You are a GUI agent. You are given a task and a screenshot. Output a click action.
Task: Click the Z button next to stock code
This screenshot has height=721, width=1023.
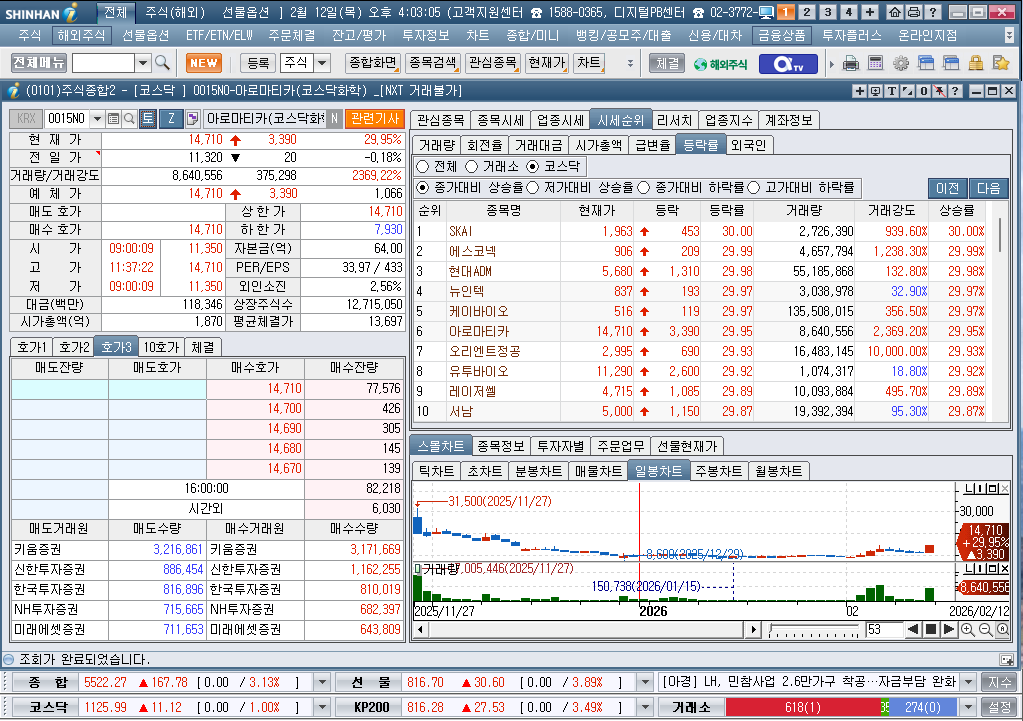click(171, 118)
